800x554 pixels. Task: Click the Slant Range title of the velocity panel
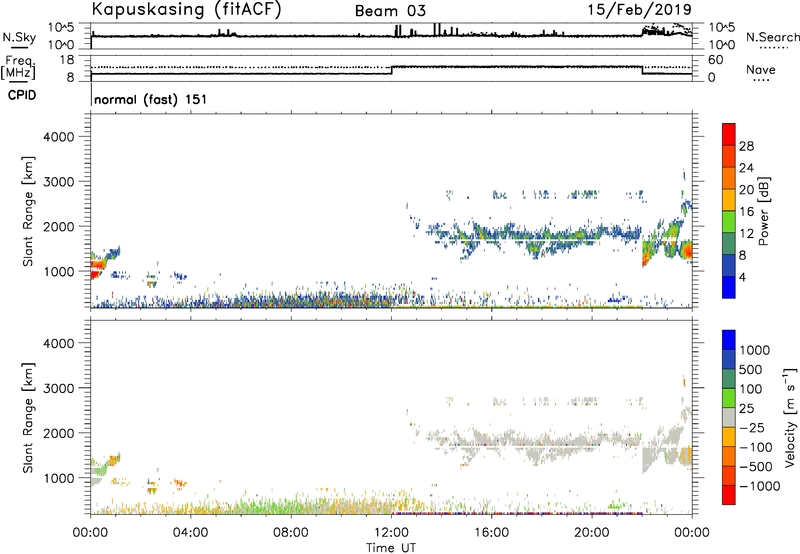pos(28,418)
